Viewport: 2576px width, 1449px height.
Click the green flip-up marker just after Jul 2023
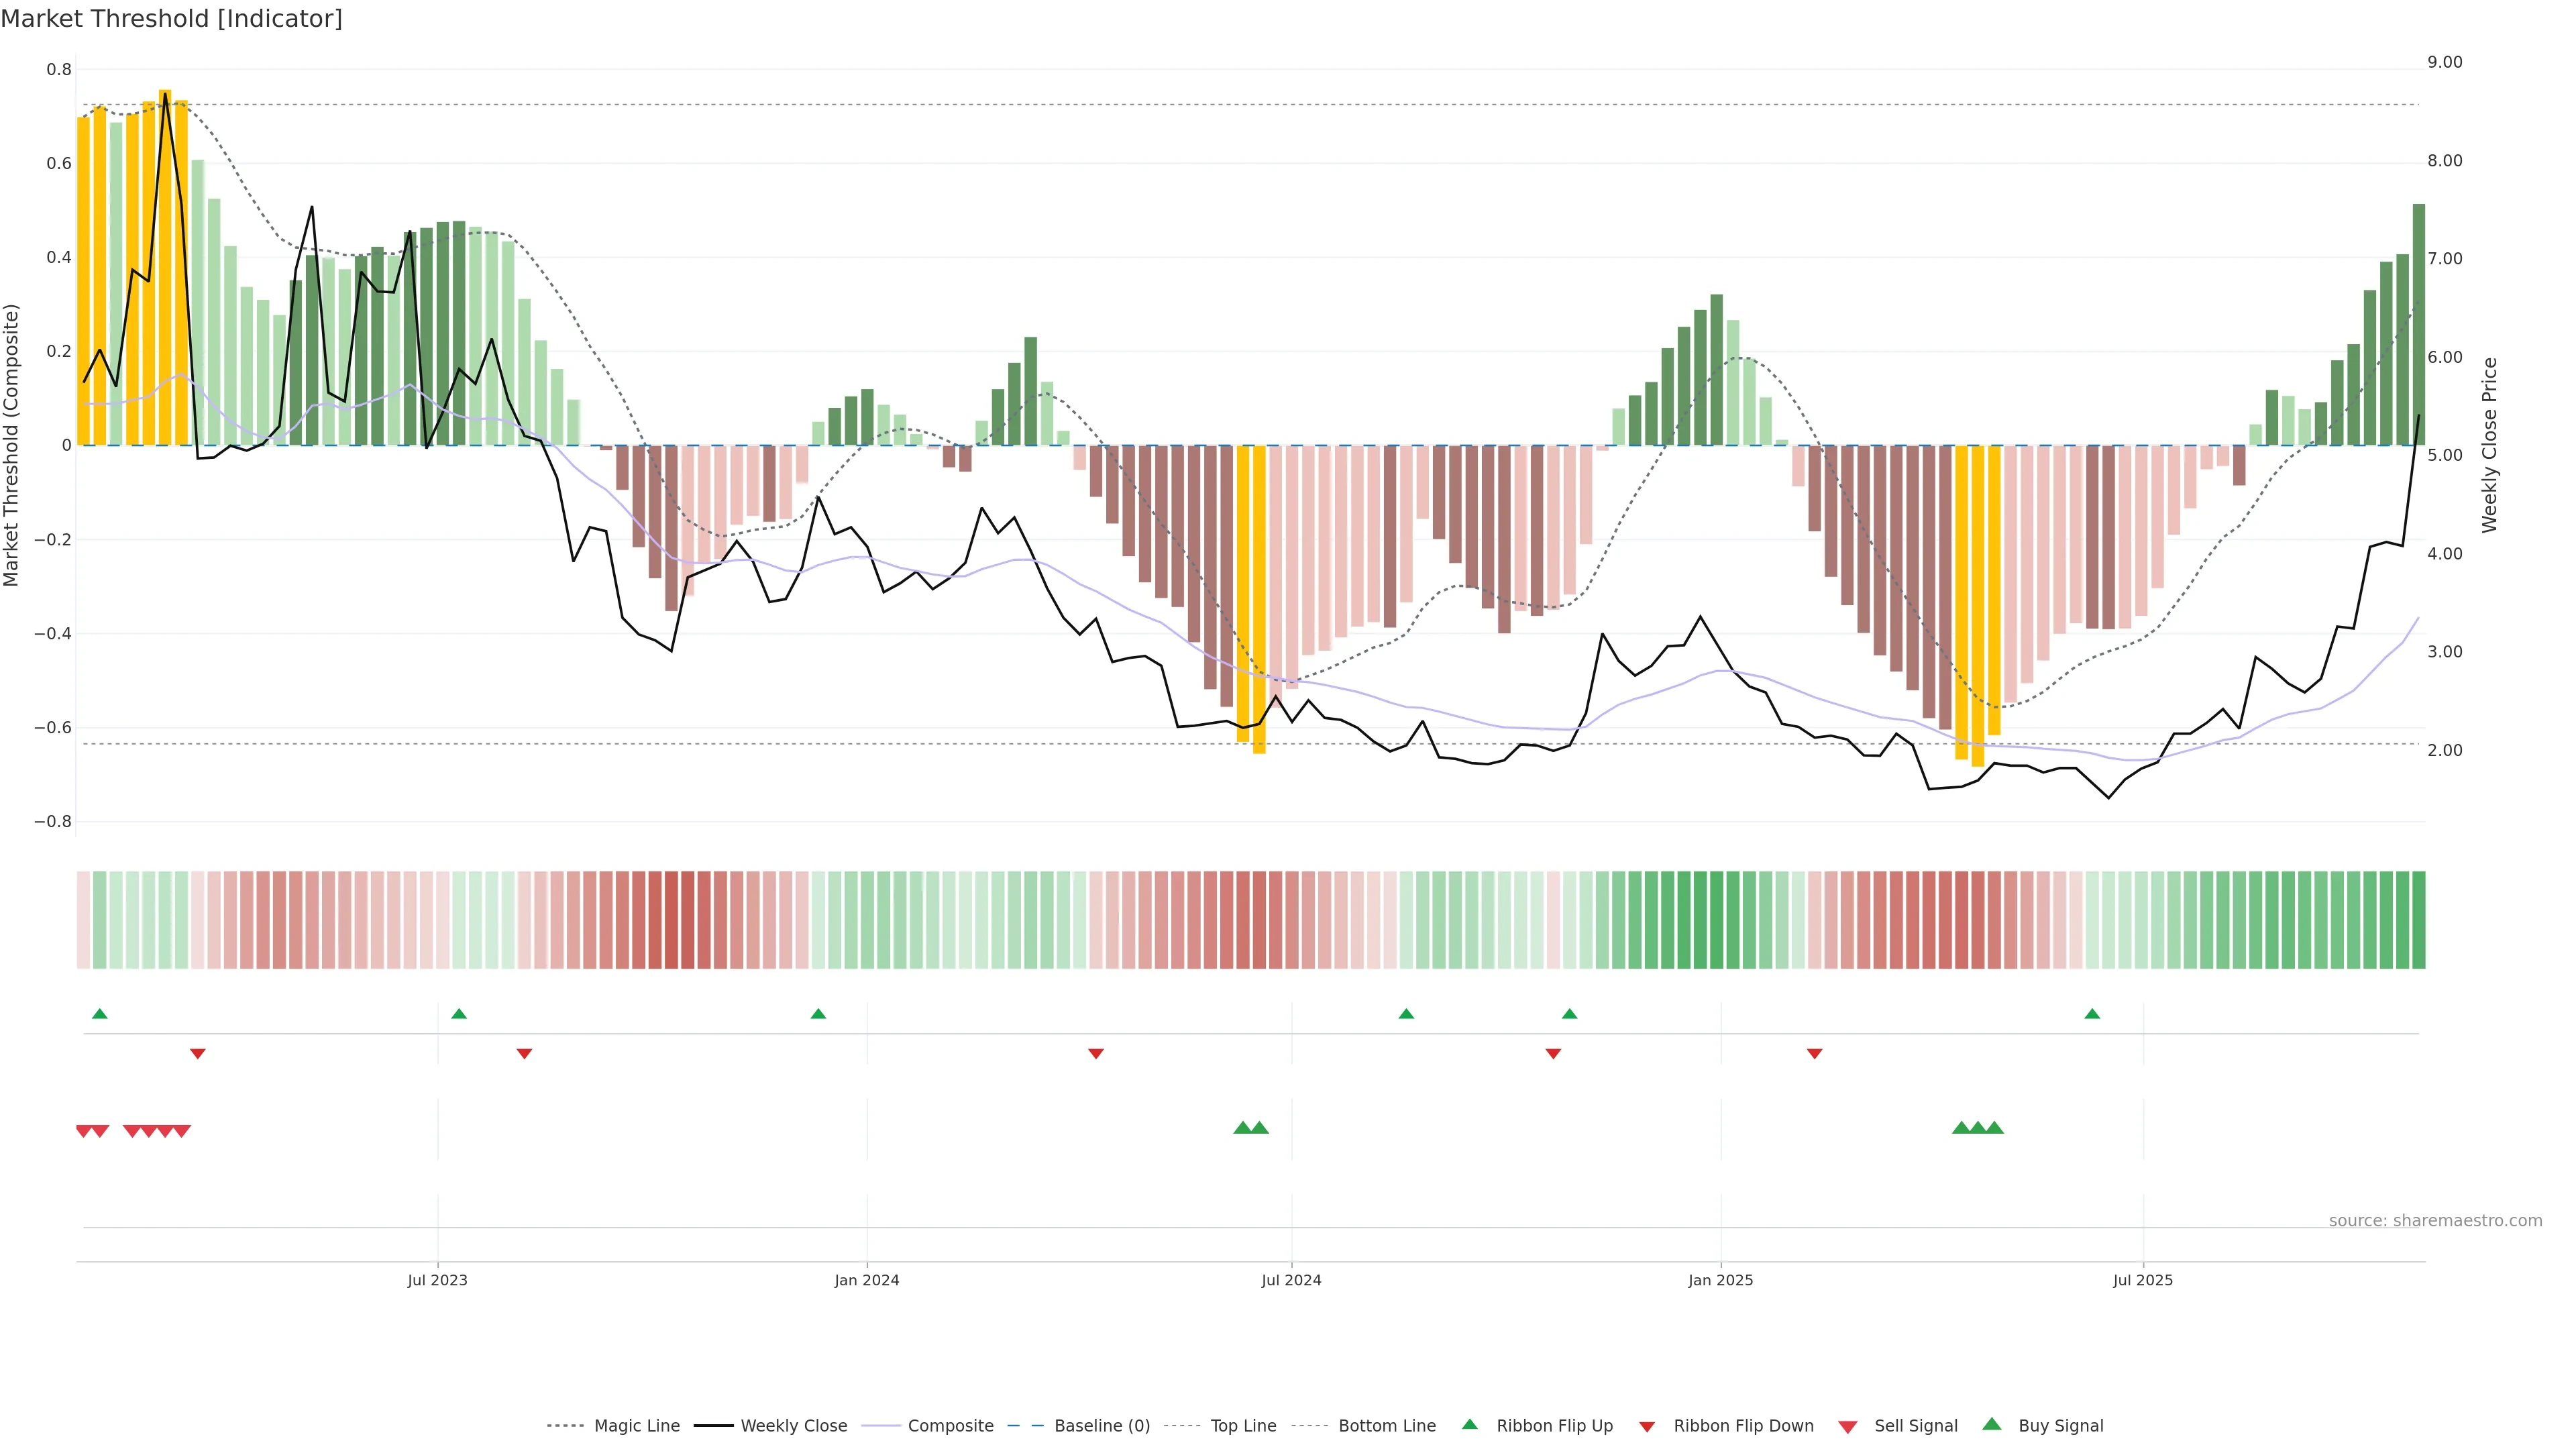tap(459, 1014)
